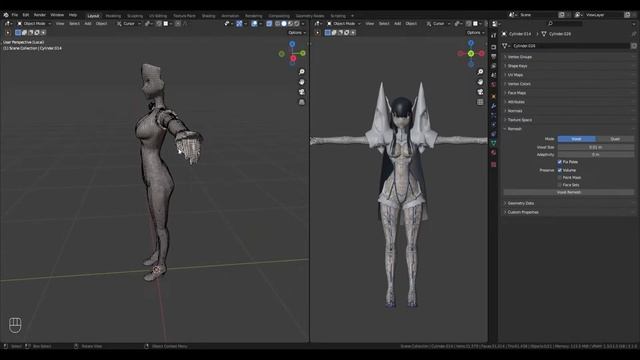Adjust the Voxel Size value field
The image size is (640, 360).
click(x=596, y=147)
